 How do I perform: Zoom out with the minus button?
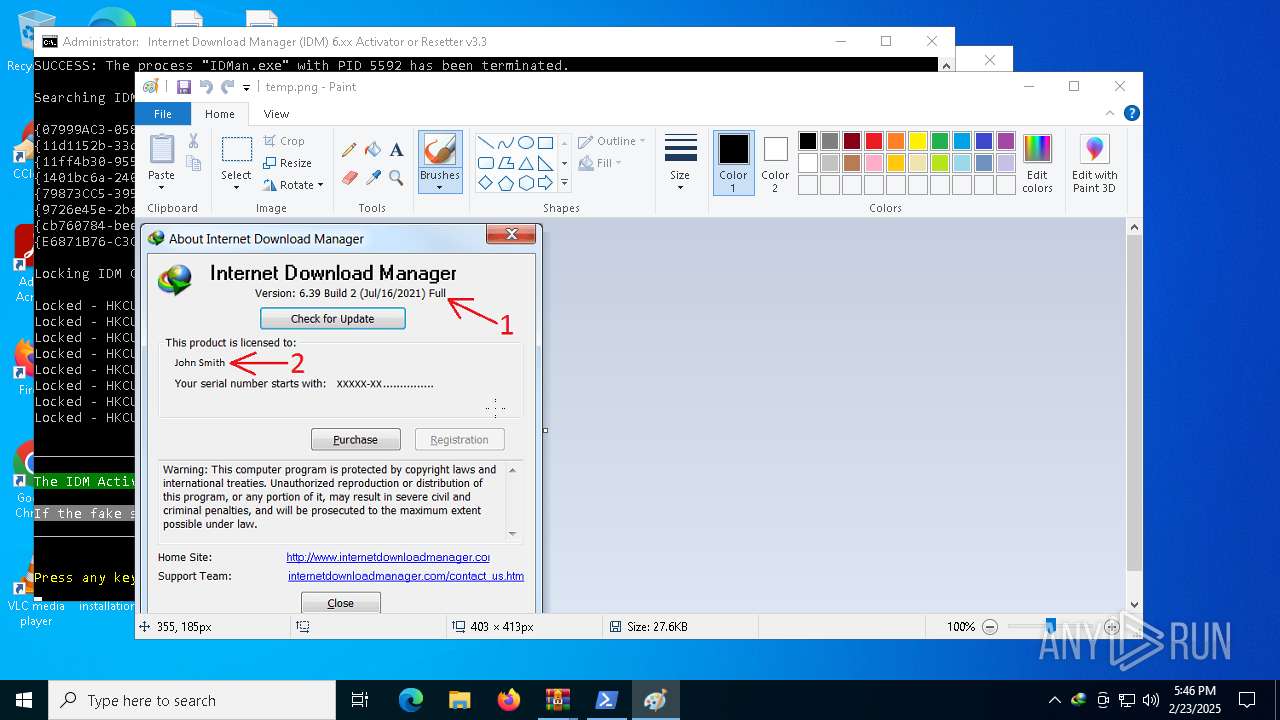point(990,627)
